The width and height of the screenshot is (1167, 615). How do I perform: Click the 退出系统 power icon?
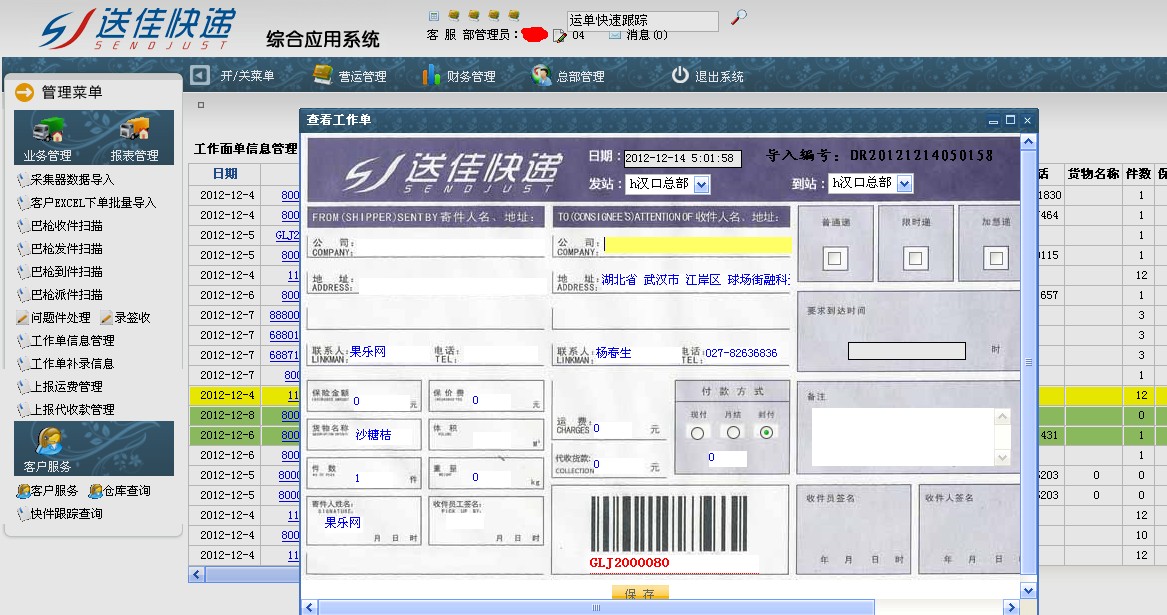tap(680, 75)
